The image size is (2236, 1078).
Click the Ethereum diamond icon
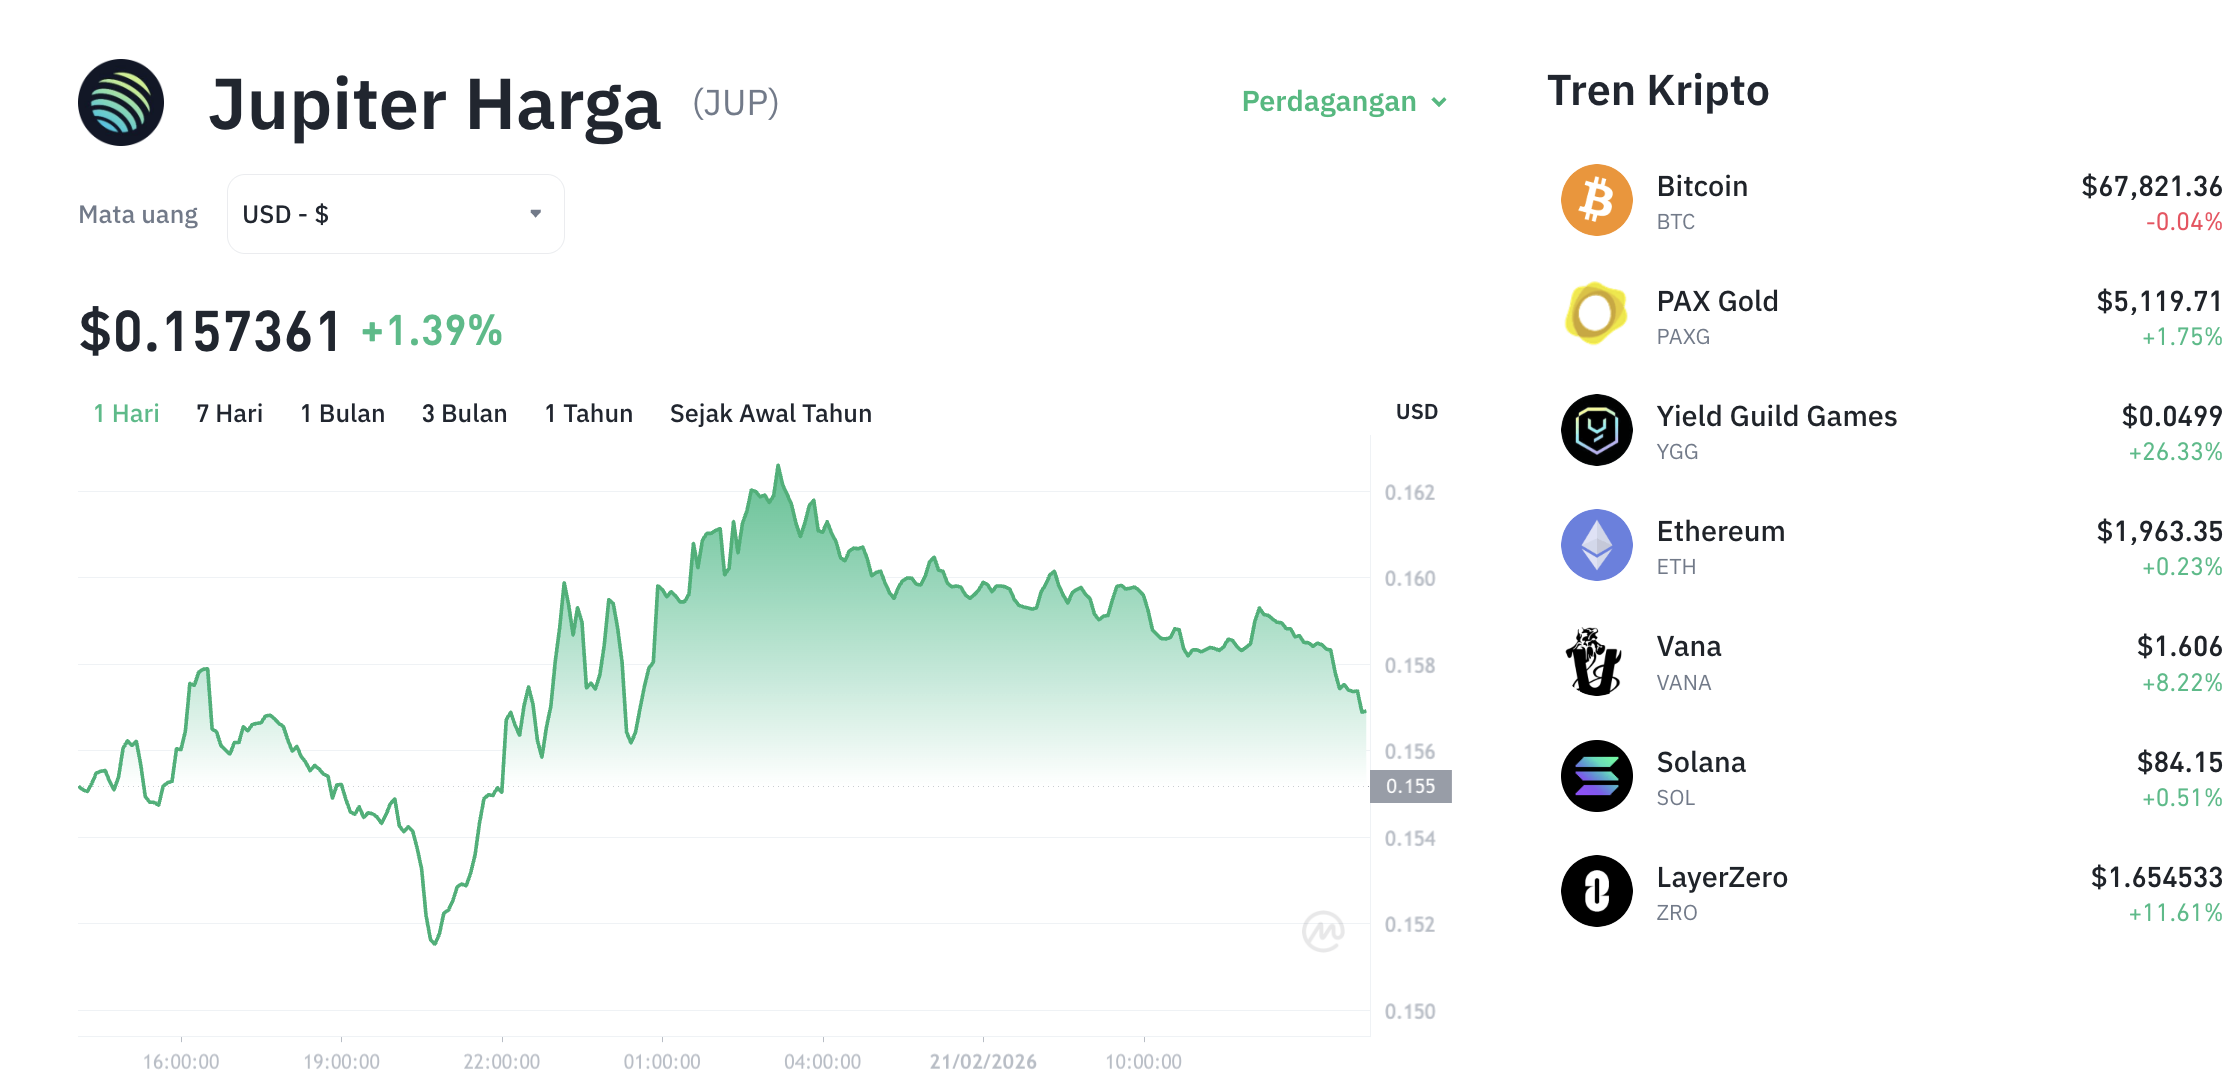tap(1596, 544)
